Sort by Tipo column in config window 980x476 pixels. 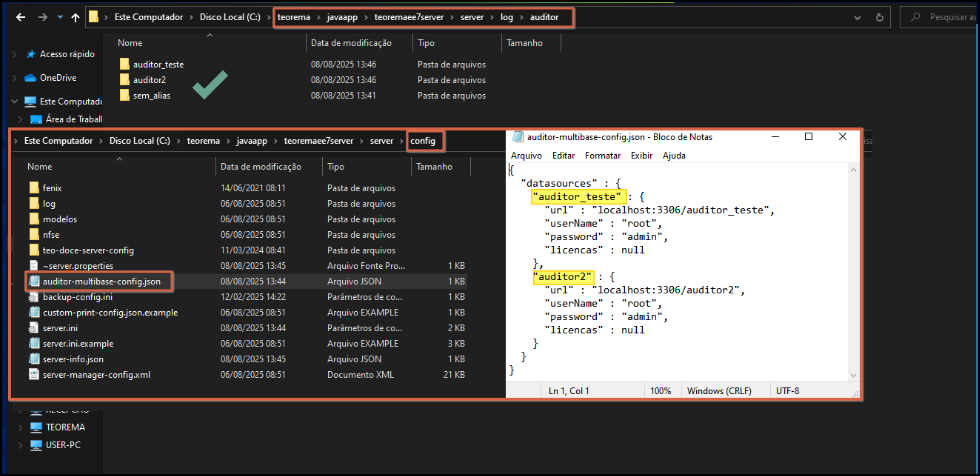(336, 167)
